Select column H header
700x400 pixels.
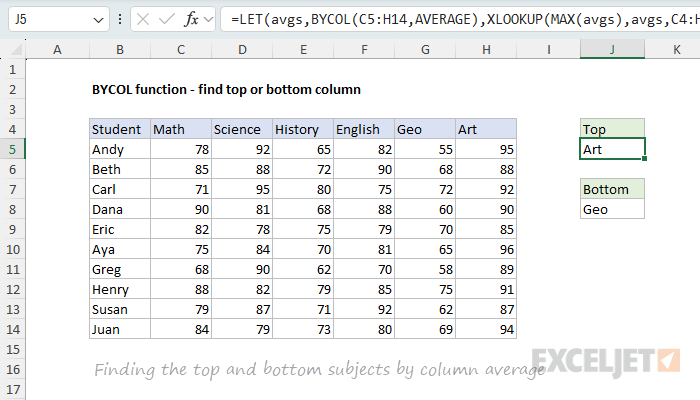click(x=486, y=50)
